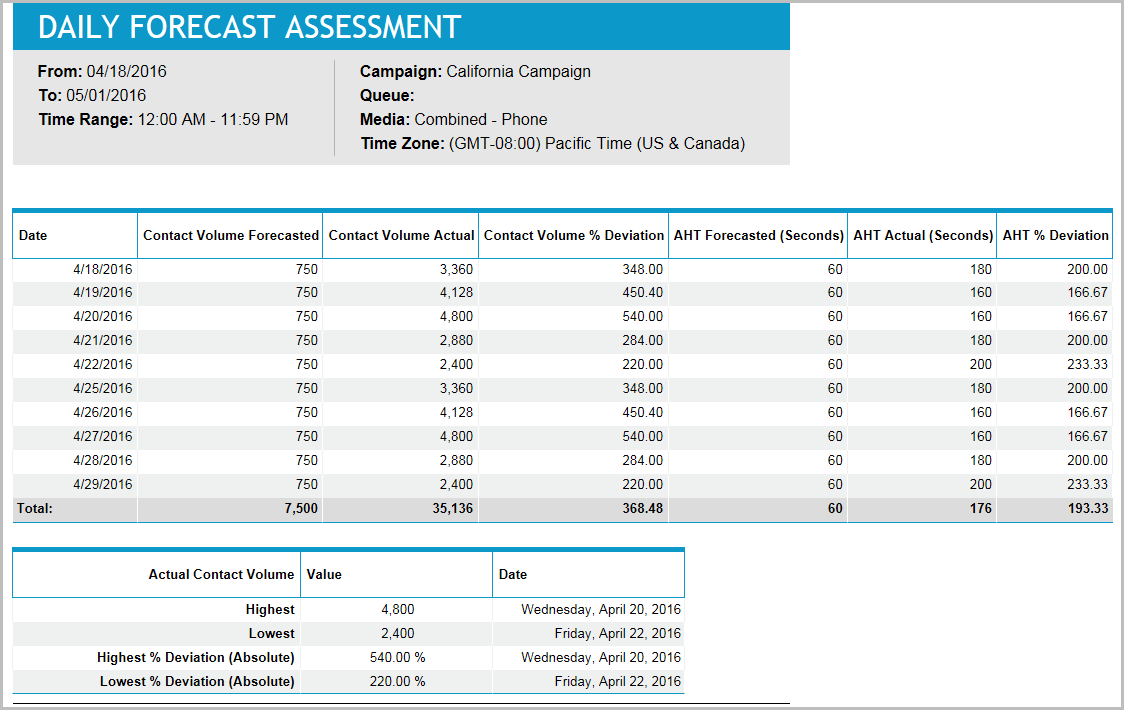Click the AHT Actual (Seconds) header

922,234
